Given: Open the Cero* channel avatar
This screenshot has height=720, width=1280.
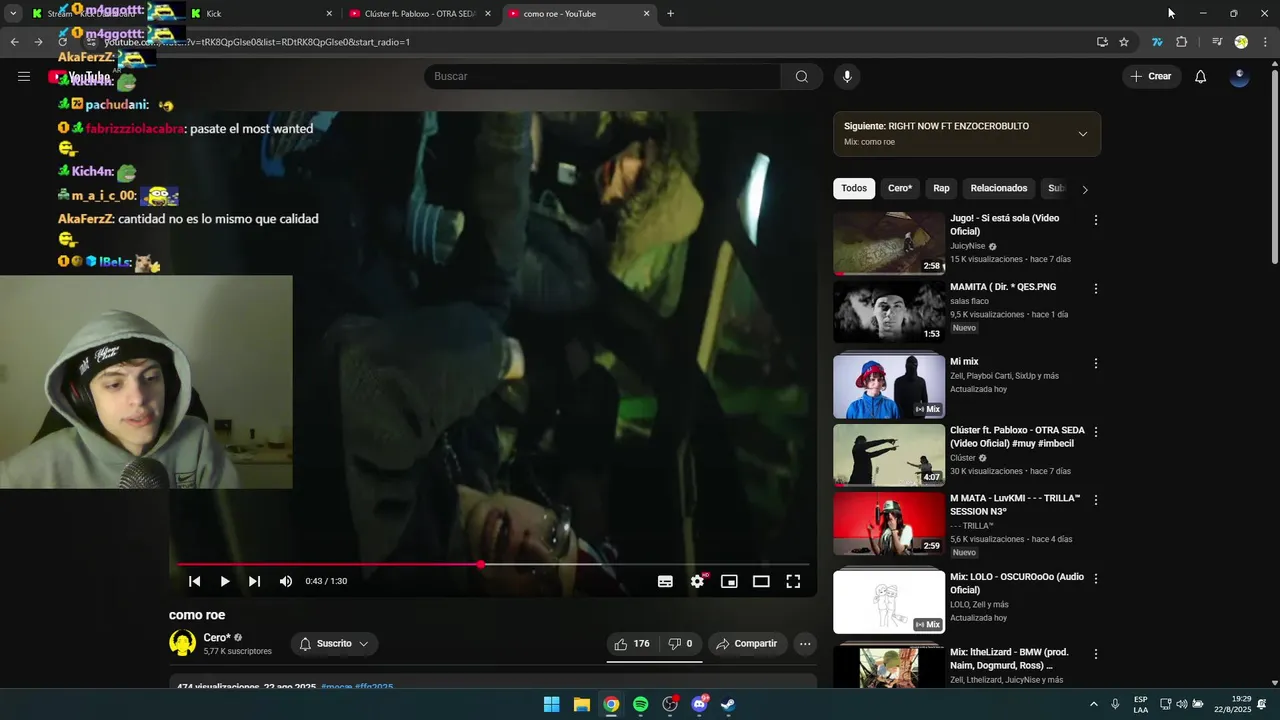Looking at the screenshot, I should (183, 643).
